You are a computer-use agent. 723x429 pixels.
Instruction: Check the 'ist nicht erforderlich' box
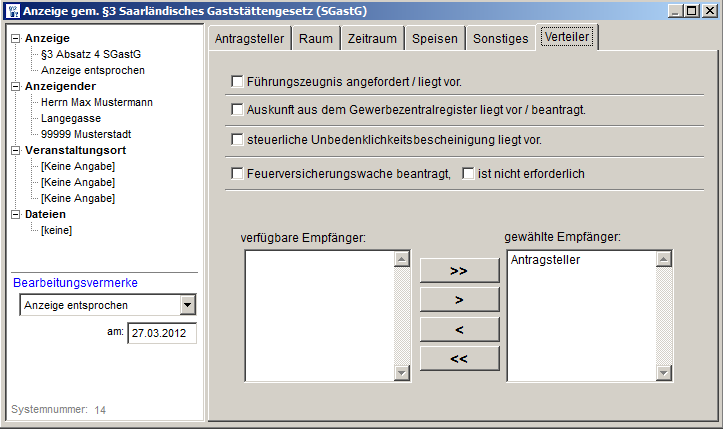(x=468, y=173)
